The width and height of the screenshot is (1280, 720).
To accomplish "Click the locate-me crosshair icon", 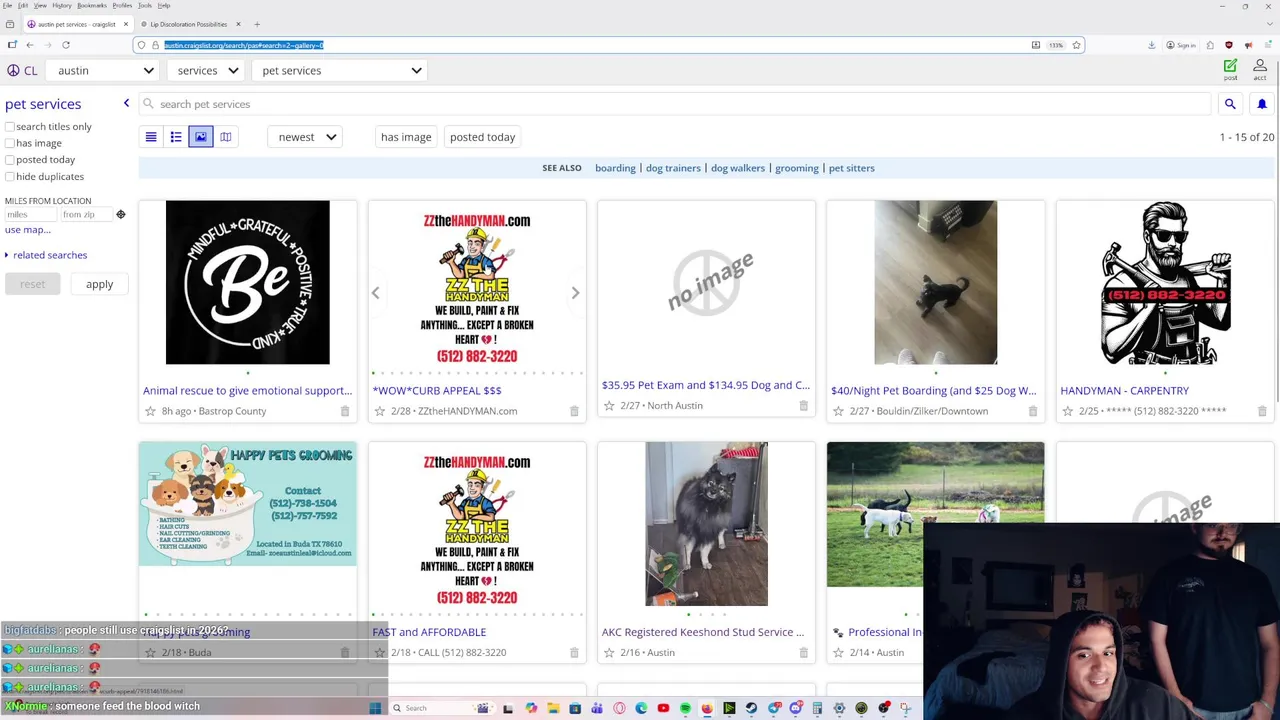I will tap(121, 214).
